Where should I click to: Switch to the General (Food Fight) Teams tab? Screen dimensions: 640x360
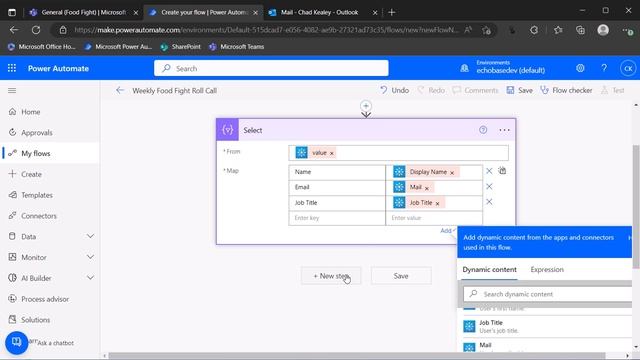click(84, 12)
